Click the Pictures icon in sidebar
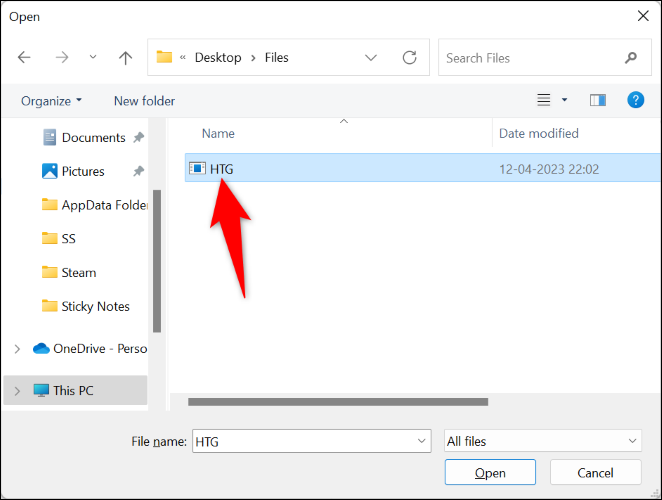 pyautogui.click(x=49, y=171)
